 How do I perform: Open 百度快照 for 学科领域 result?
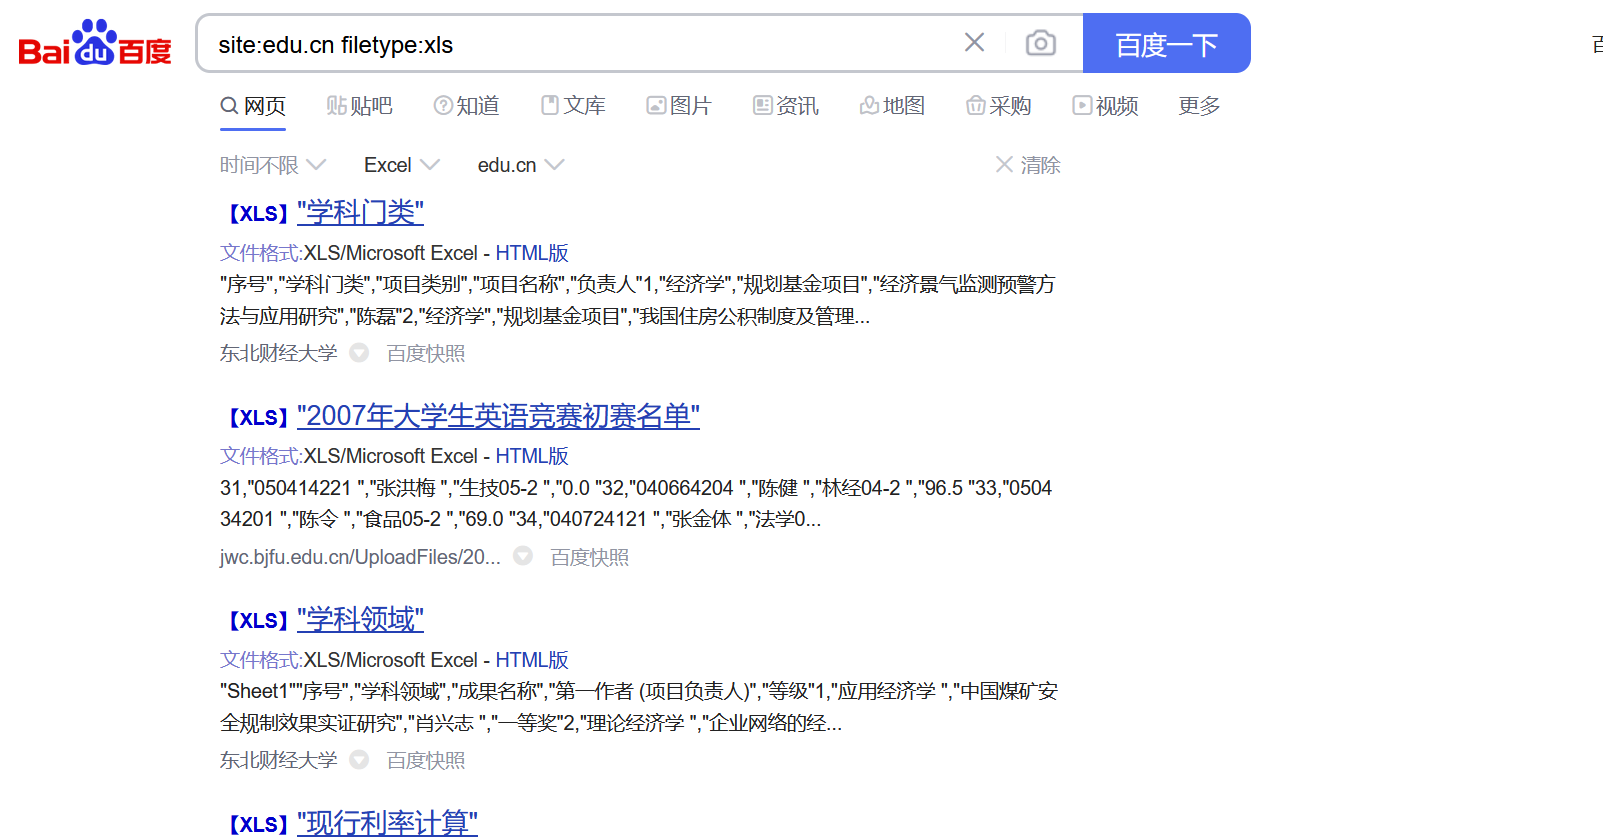click(426, 760)
